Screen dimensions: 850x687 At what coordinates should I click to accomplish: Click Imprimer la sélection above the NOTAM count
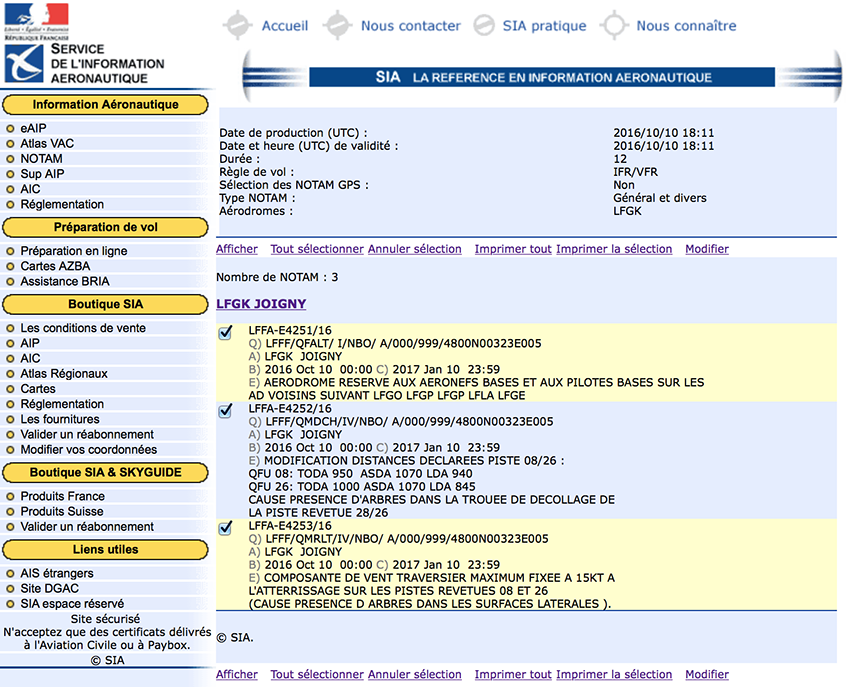[x=614, y=249]
